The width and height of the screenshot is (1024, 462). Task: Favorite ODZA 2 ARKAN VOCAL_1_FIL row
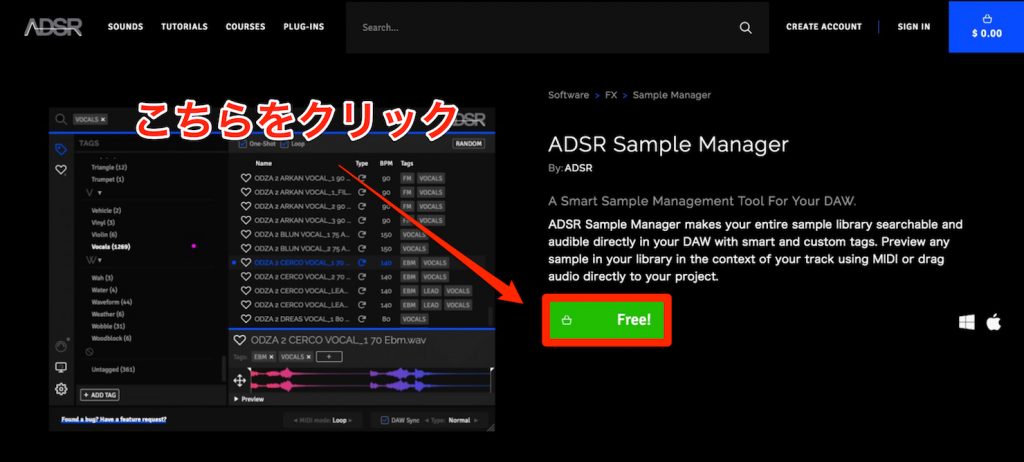[246, 192]
